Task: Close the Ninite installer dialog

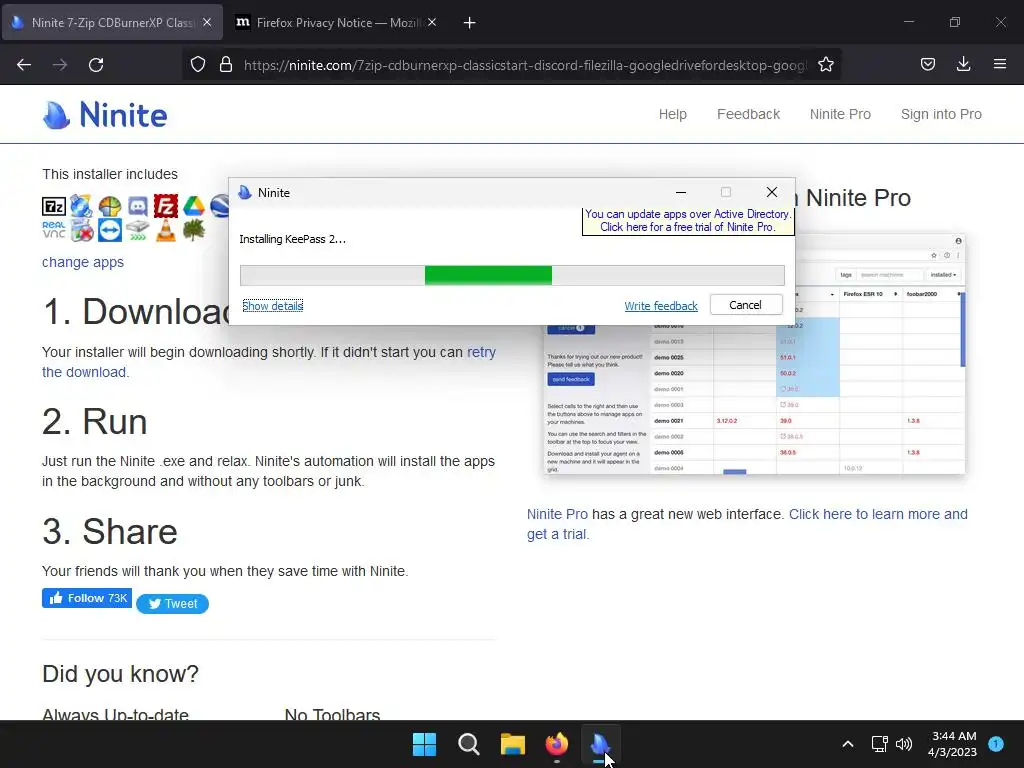Action: point(772,192)
